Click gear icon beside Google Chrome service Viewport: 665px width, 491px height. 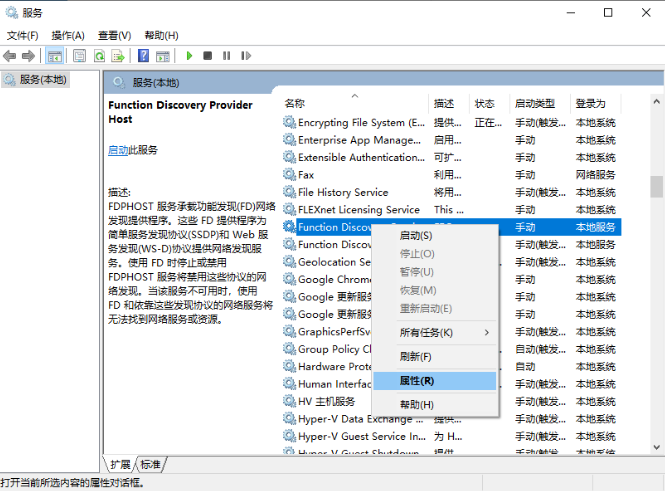(x=289, y=279)
